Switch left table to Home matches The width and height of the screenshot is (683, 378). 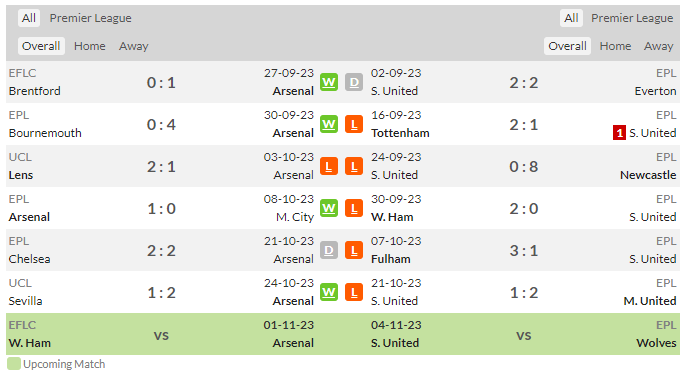[x=90, y=46]
